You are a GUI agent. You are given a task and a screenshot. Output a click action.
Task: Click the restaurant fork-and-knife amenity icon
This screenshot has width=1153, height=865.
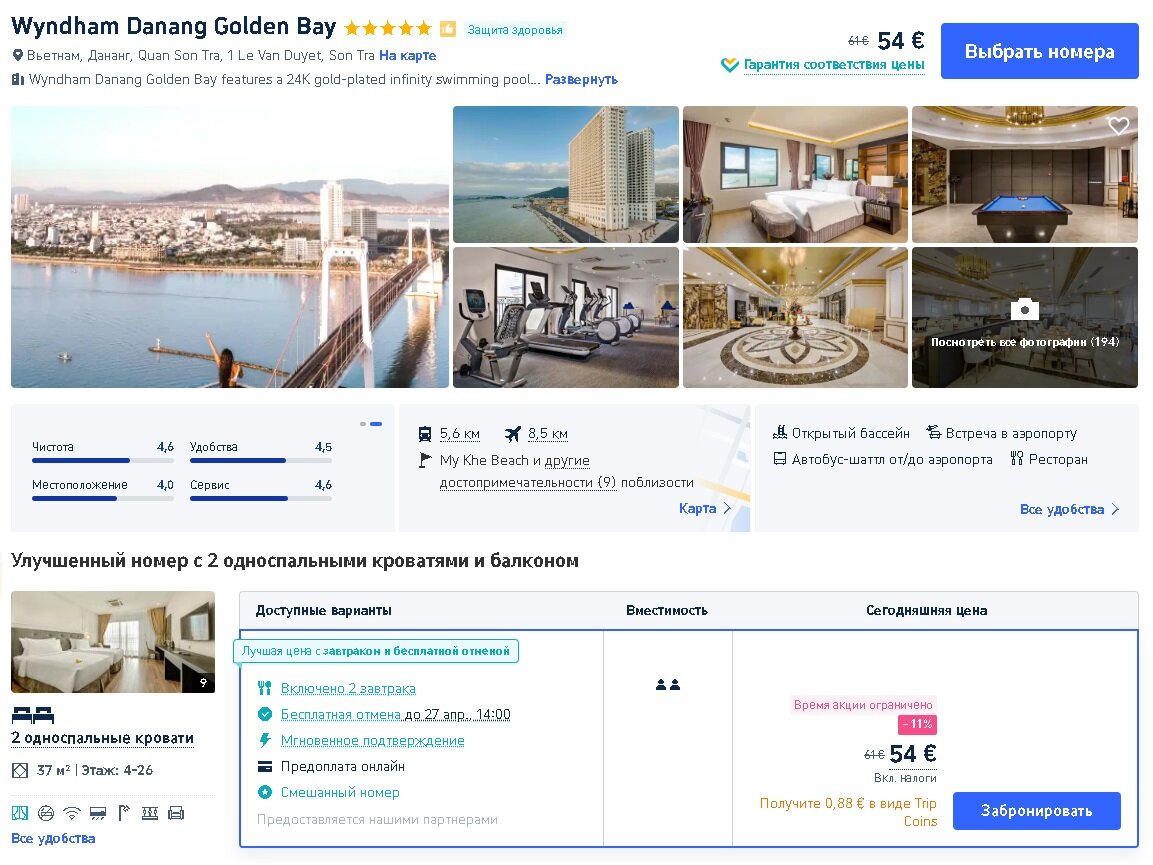click(x=1017, y=459)
